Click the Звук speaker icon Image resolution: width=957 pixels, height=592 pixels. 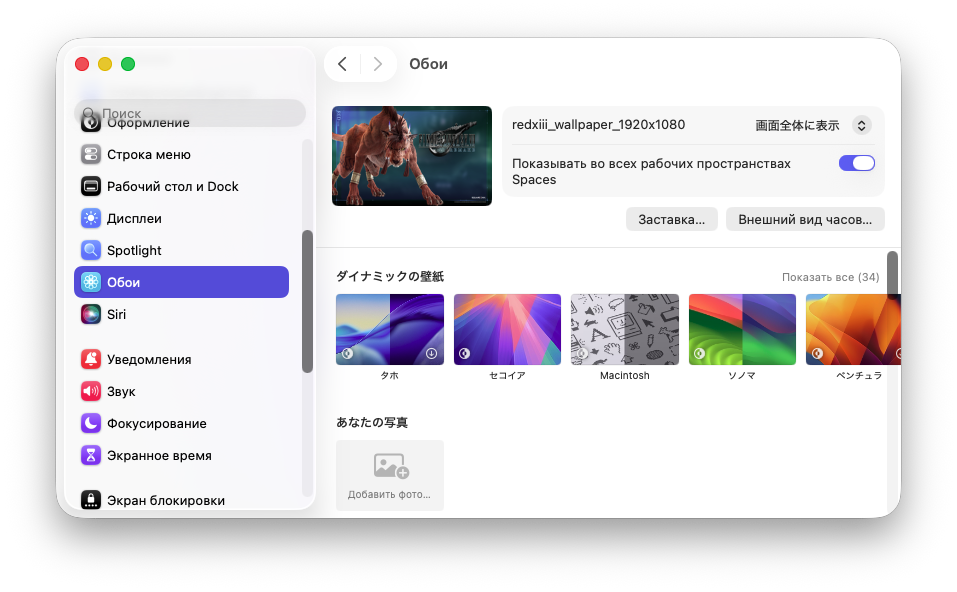pos(91,391)
